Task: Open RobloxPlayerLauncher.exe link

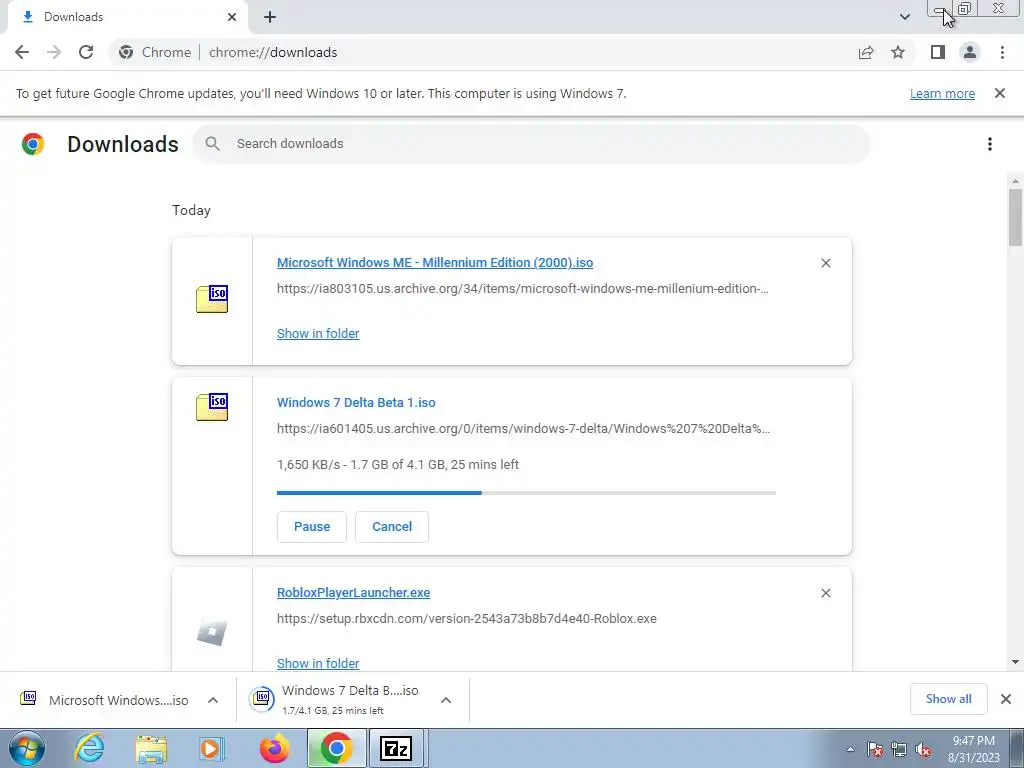Action: coord(353,593)
